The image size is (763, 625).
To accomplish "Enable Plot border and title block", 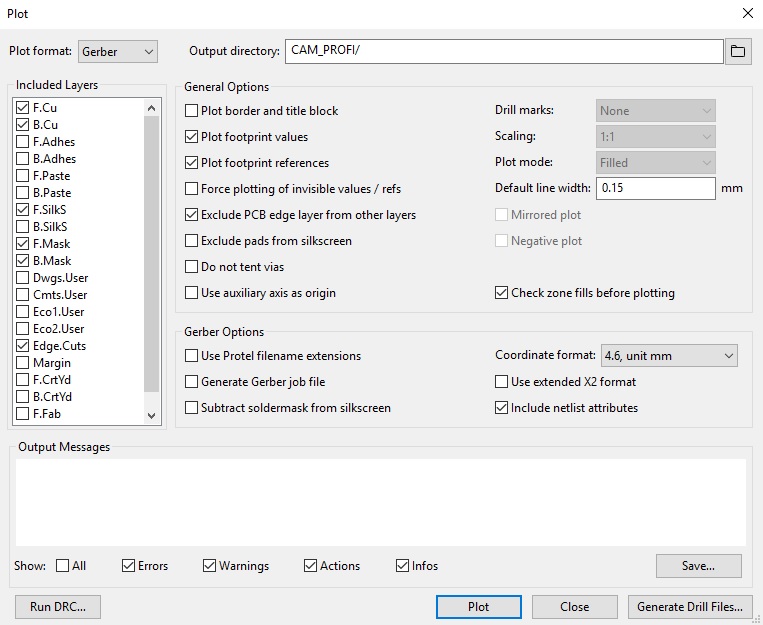I will coord(193,111).
